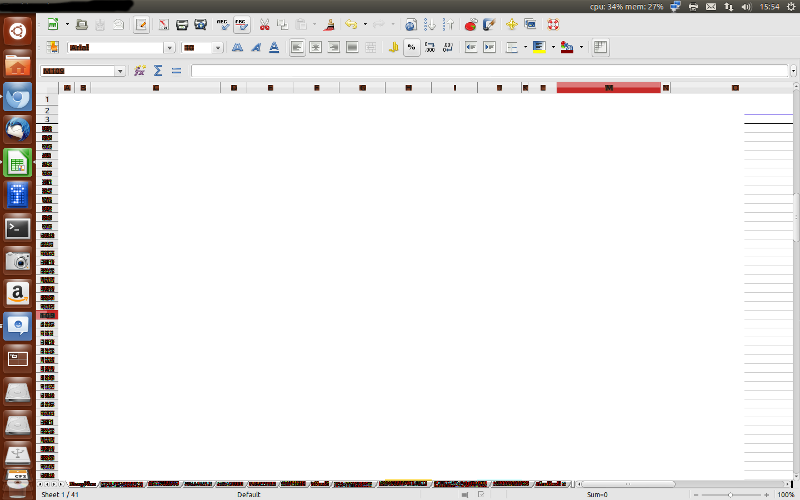Expand the font size dropdown
The width and height of the screenshot is (800, 500).
(217, 47)
